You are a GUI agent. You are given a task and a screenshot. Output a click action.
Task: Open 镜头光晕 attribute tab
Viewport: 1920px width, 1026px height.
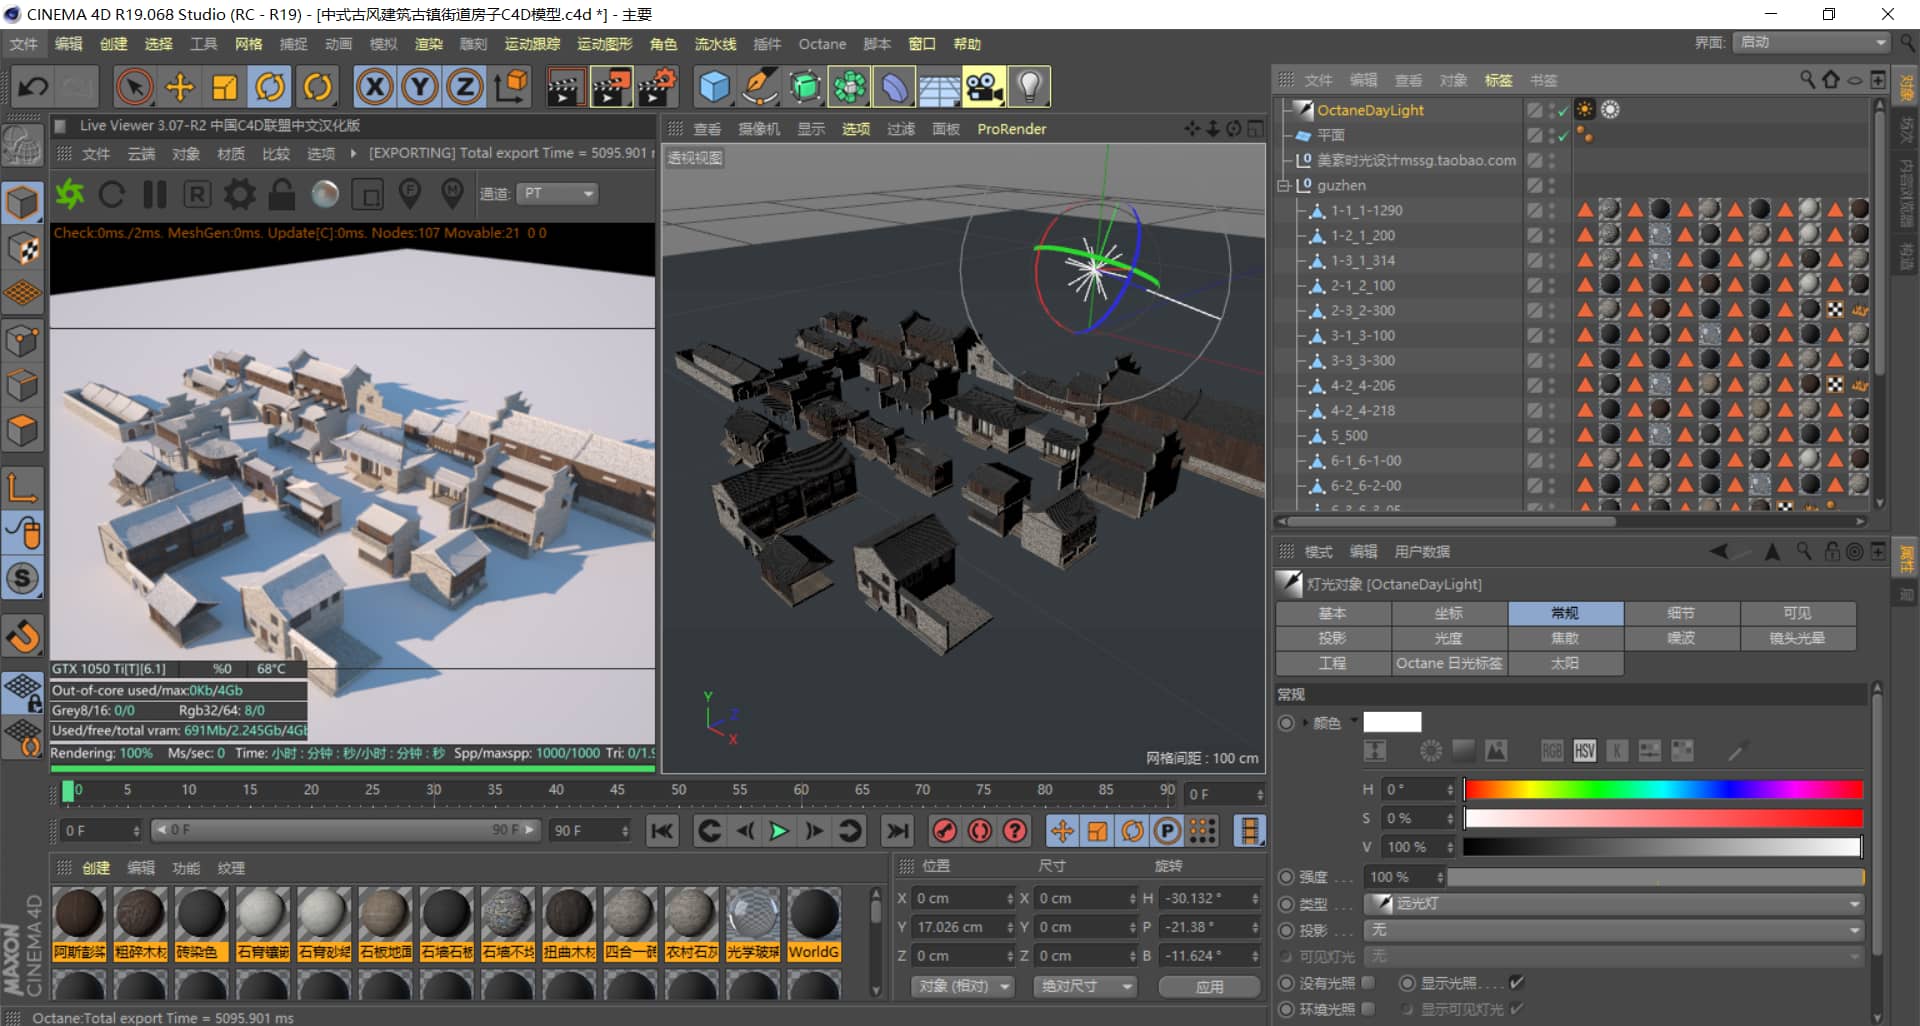point(1797,638)
